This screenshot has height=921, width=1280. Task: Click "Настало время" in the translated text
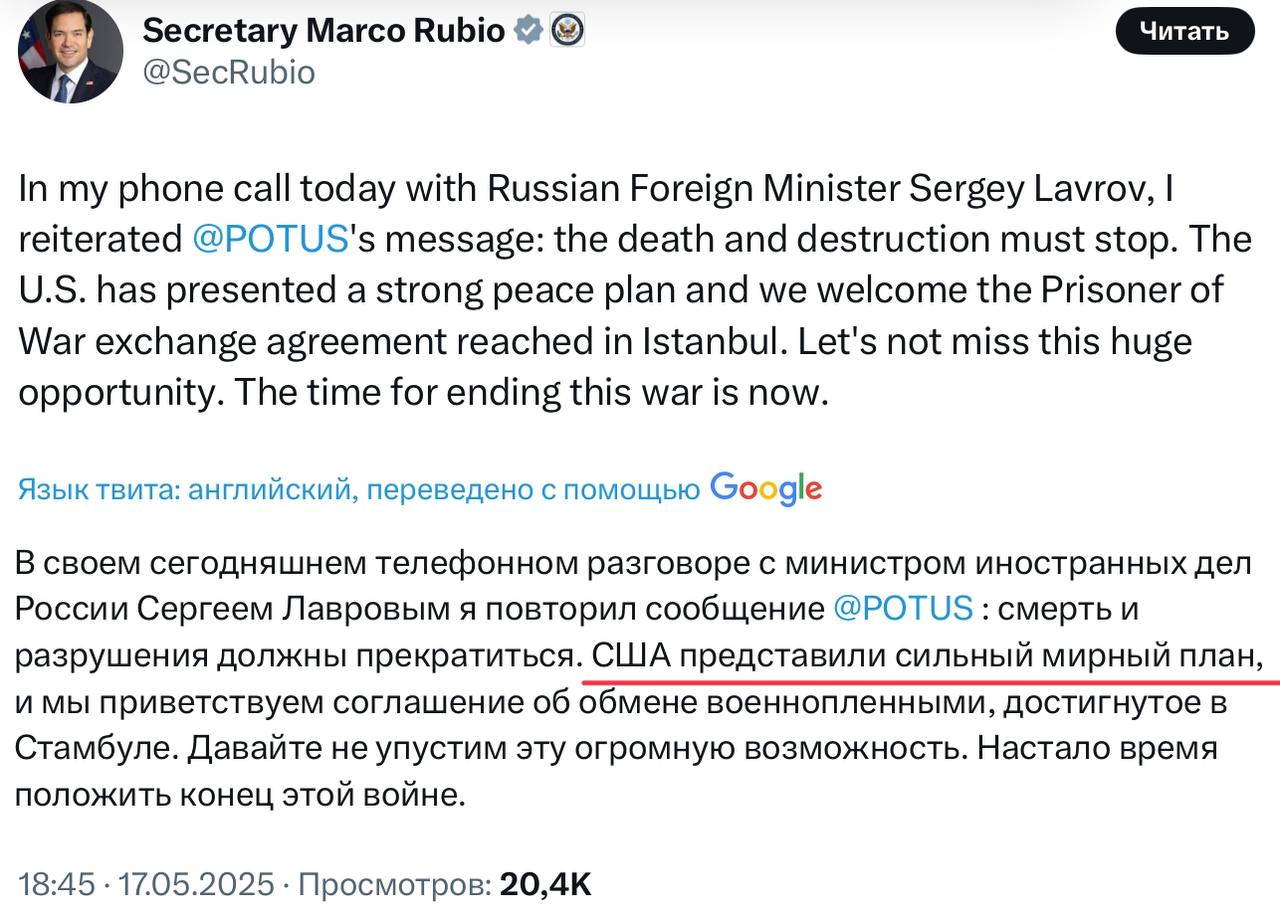(1097, 748)
